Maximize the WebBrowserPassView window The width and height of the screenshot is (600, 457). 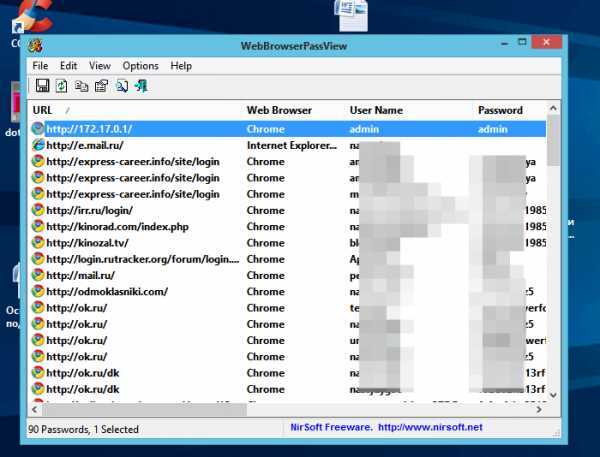point(522,42)
